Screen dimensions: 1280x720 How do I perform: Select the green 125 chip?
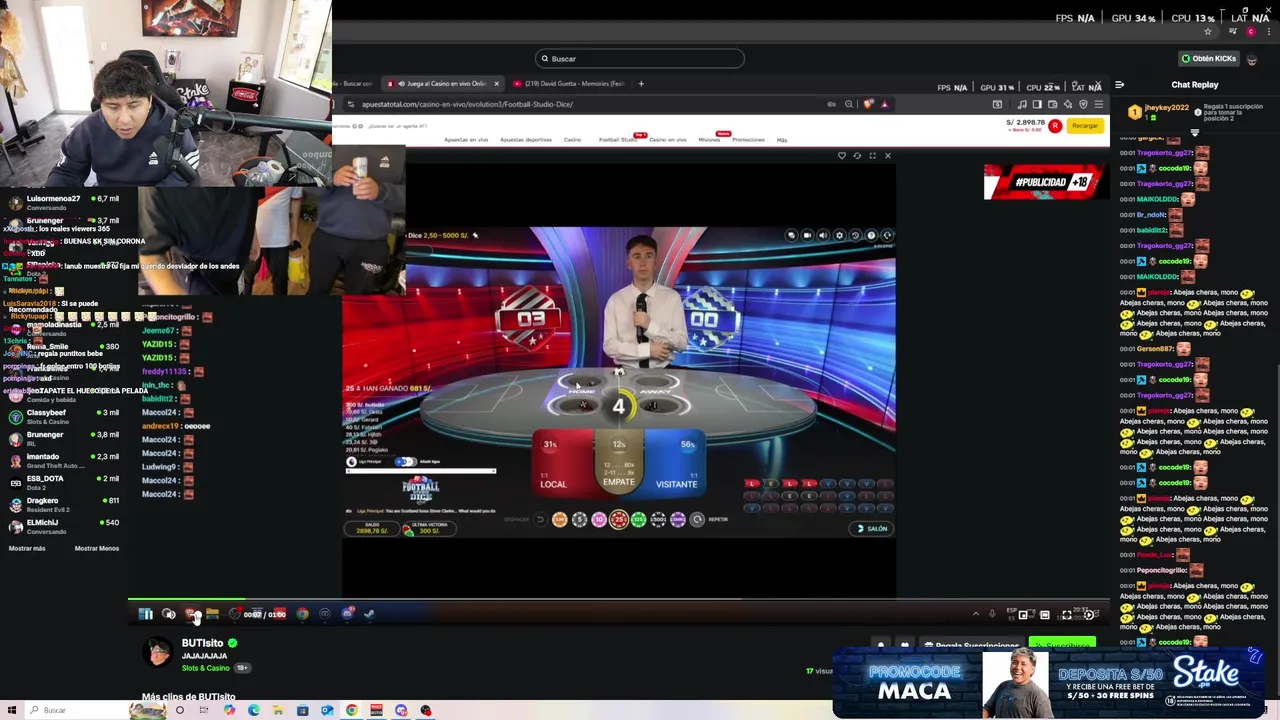click(639, 520)
